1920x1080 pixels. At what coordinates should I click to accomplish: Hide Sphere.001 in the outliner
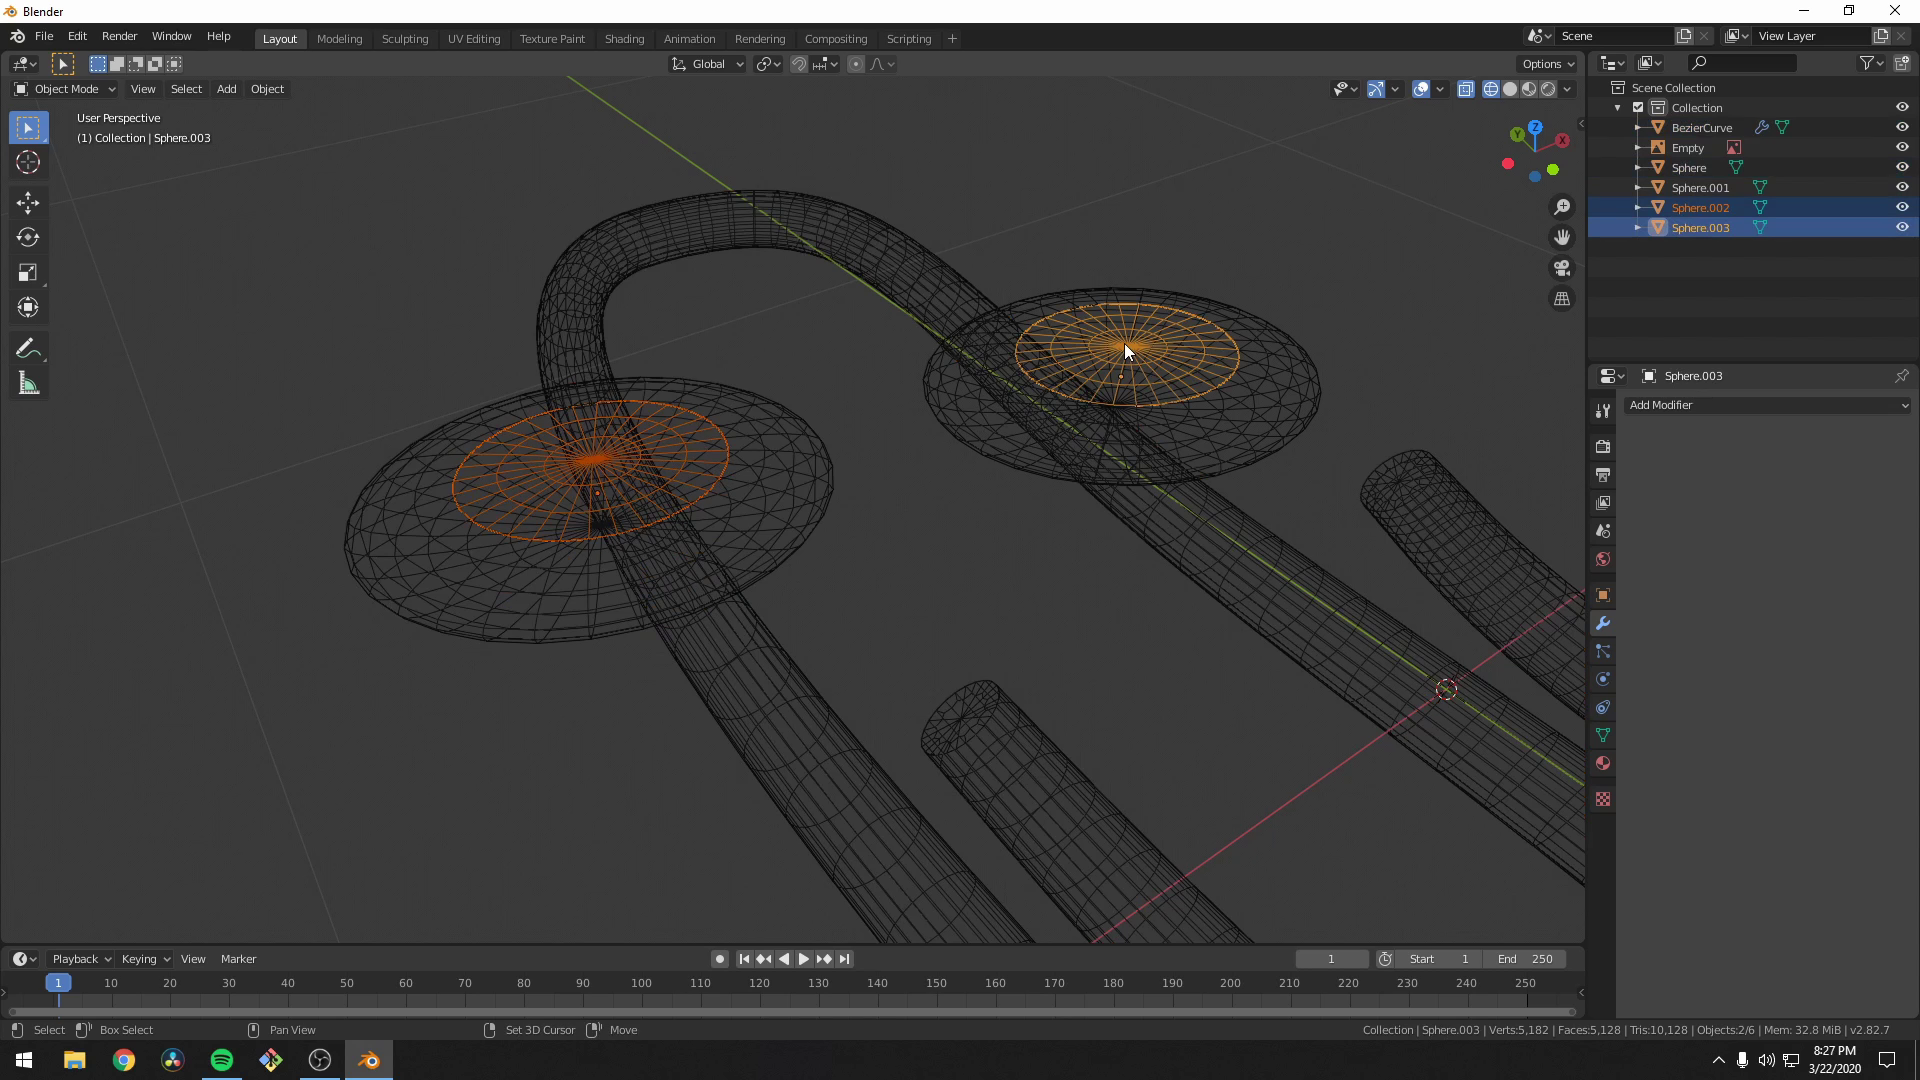1903,187
